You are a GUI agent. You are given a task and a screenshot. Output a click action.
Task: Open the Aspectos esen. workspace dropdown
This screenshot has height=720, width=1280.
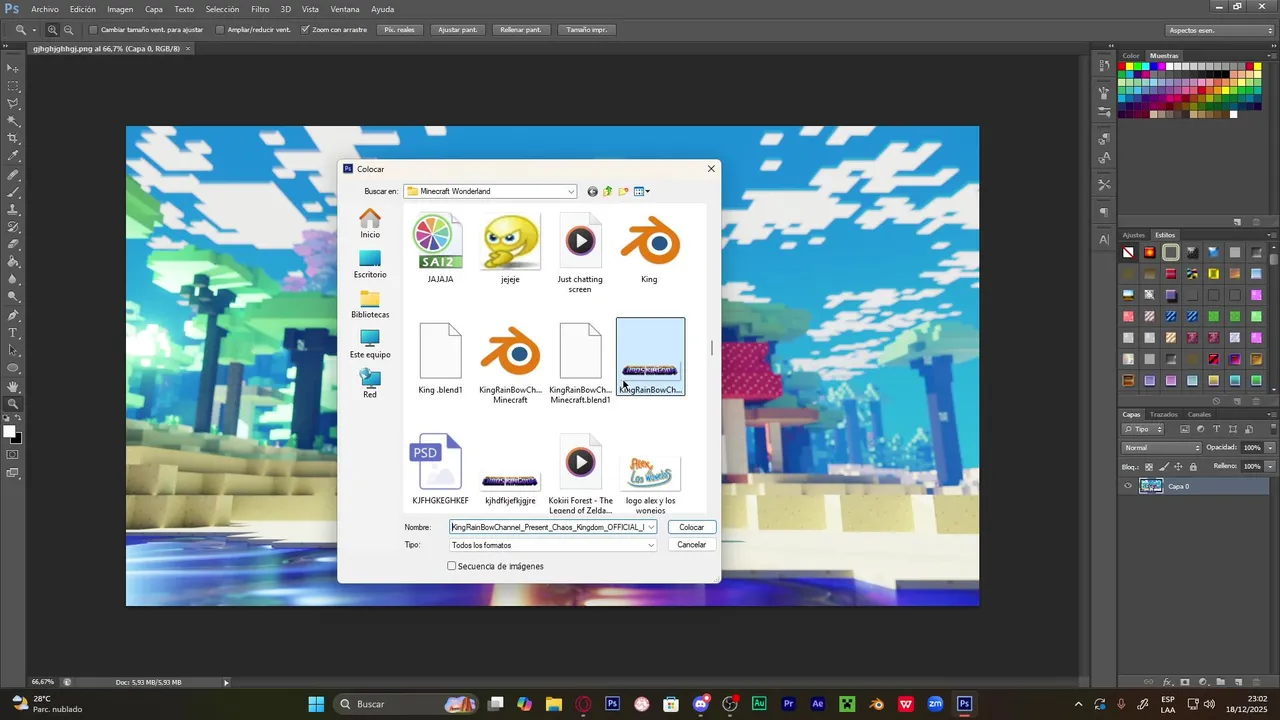click(x=1219, y=30)
